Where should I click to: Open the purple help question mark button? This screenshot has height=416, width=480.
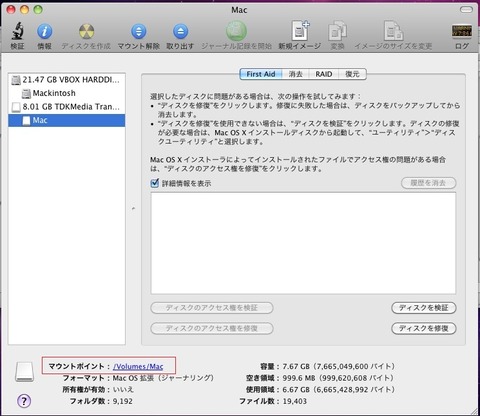point(24,401)
